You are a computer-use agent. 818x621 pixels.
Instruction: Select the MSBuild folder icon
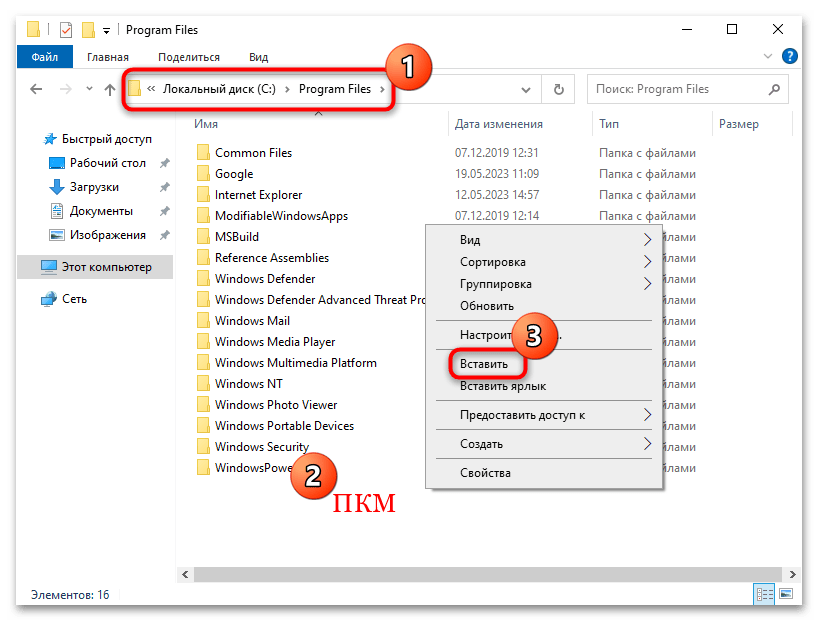tap(203, 236)
